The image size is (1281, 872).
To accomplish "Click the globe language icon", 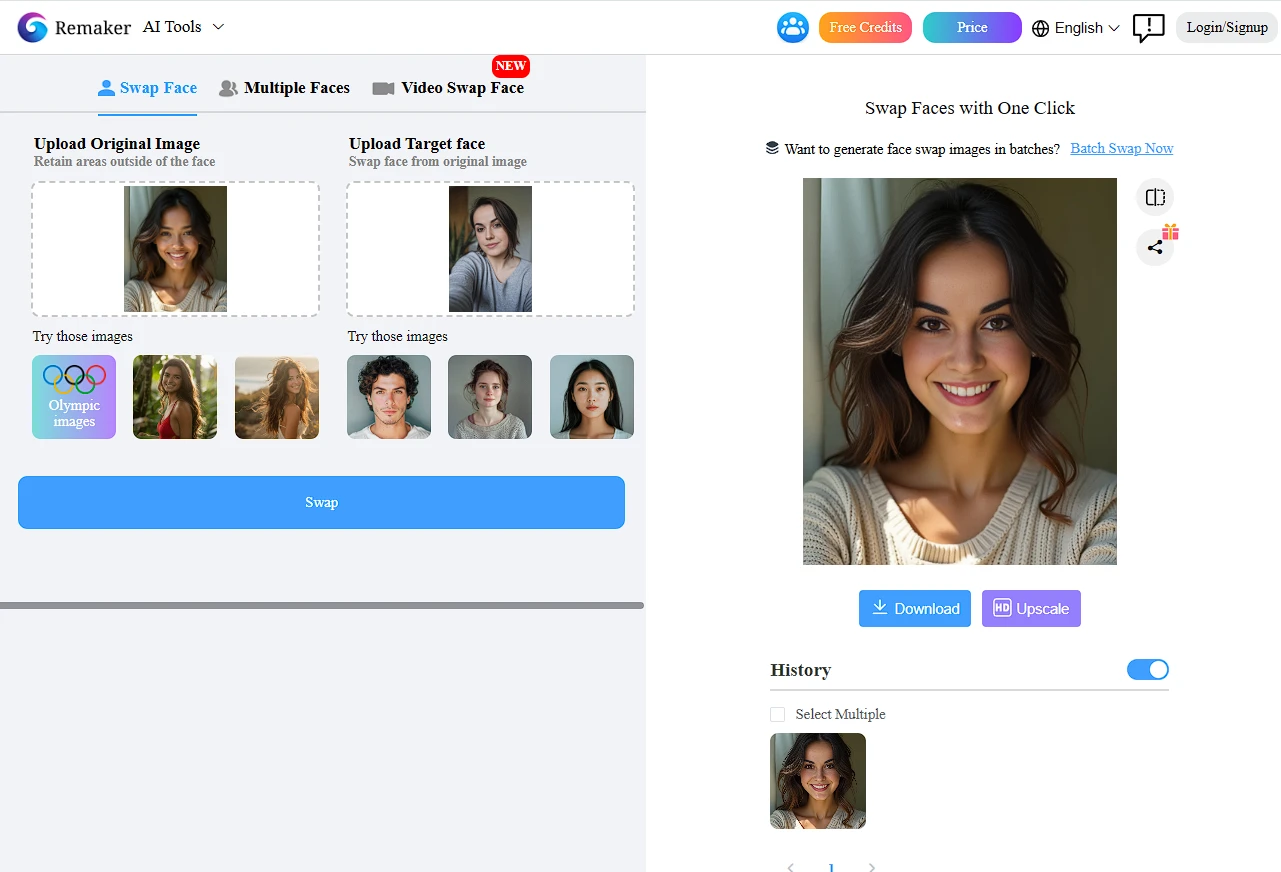I will pyautogui.click(x=1041, y=28).
